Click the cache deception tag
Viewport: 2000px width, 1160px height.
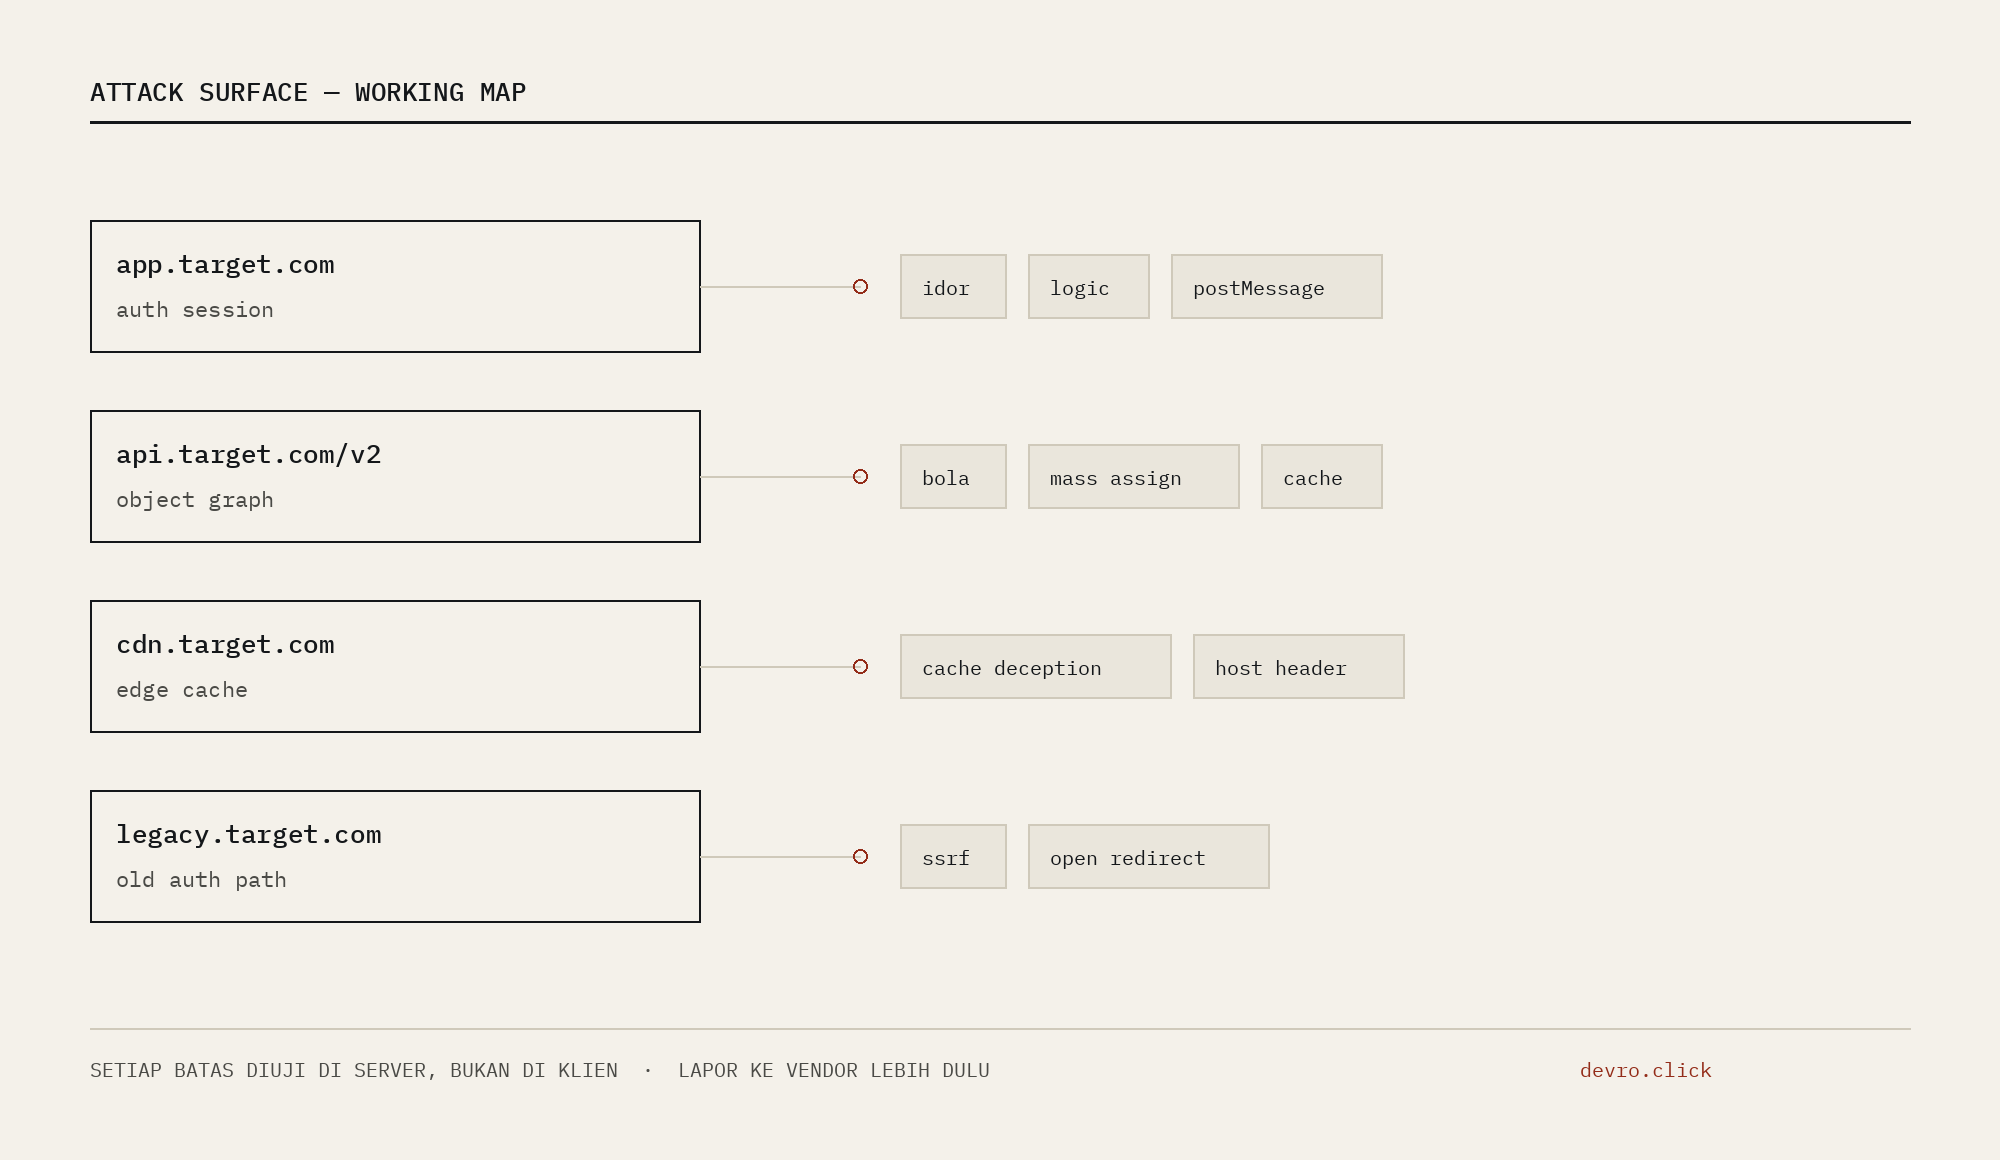(x=1036, y=667)
